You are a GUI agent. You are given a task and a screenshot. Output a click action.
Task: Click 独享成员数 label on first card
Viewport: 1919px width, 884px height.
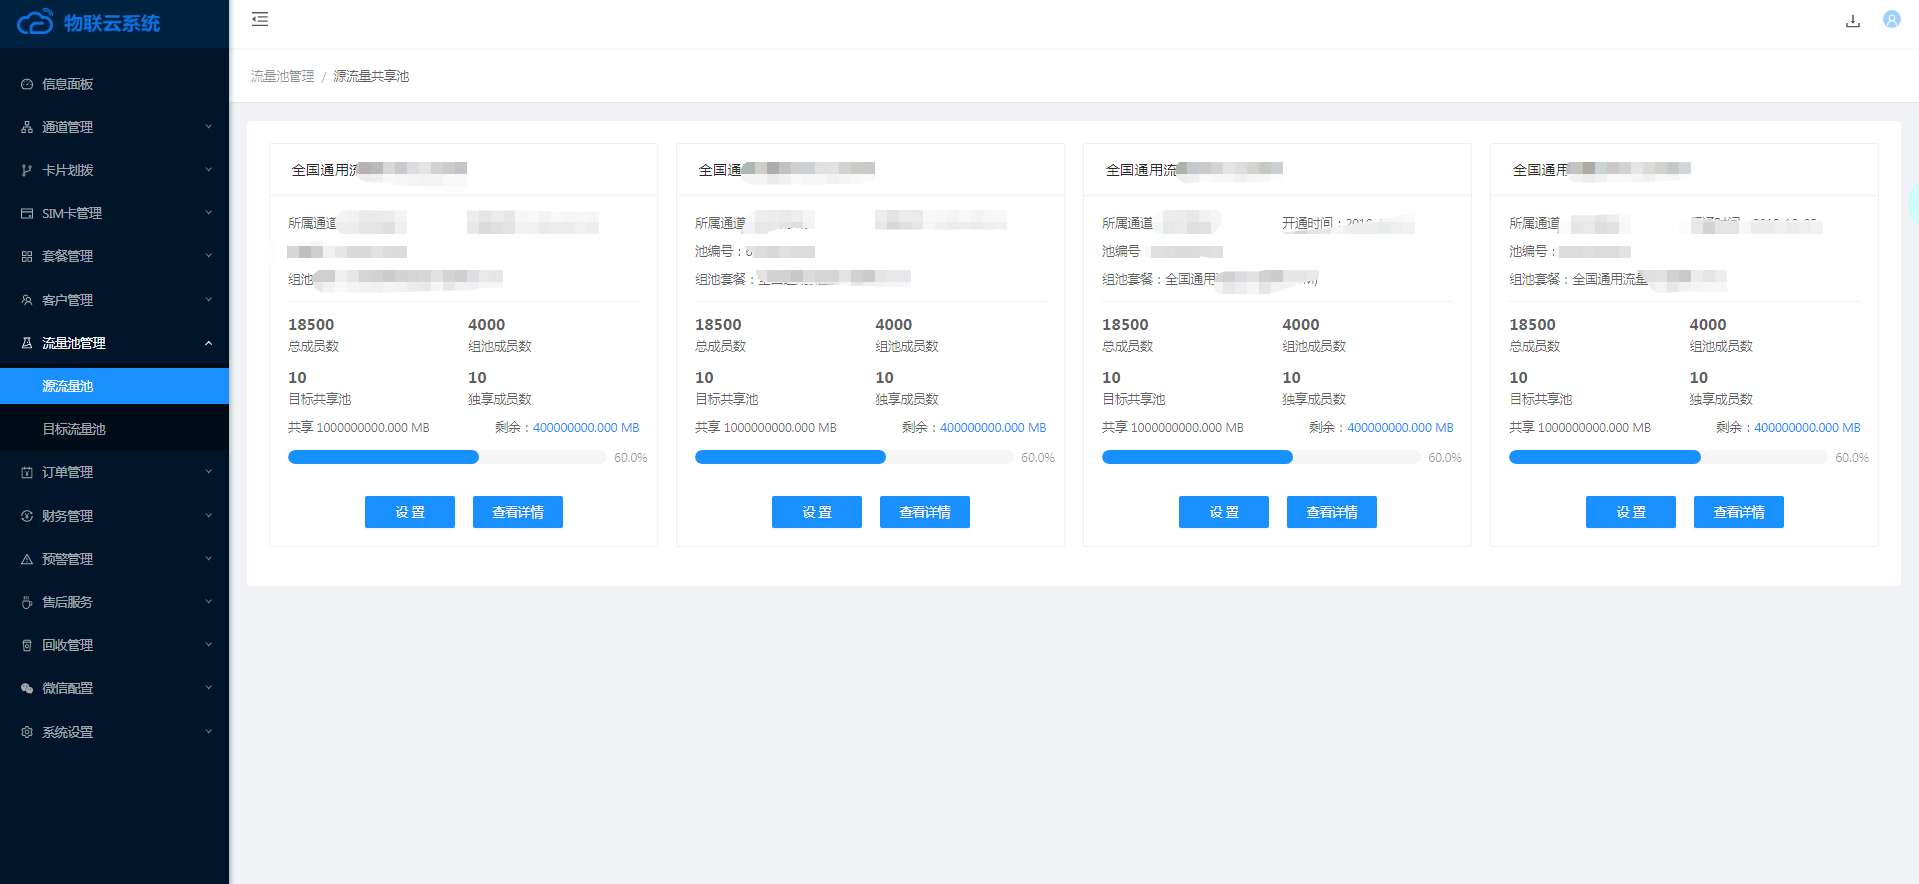point(500,399)
